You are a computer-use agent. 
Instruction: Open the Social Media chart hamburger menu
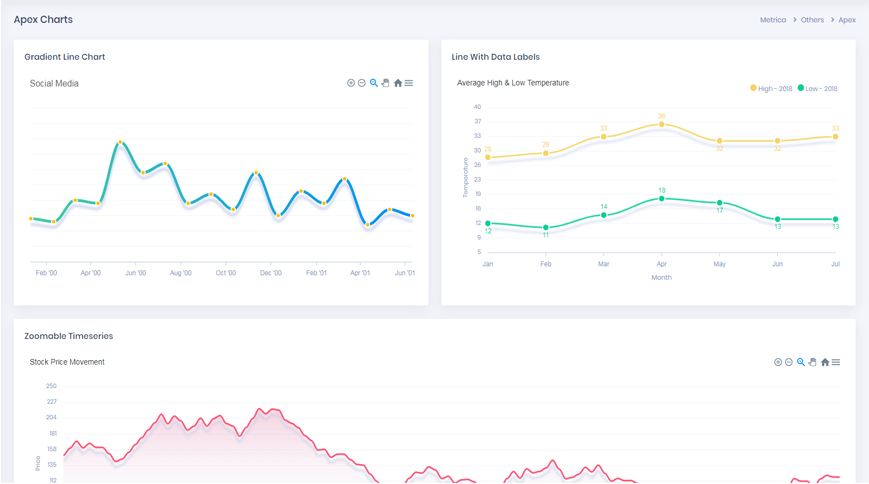(409, 83)
